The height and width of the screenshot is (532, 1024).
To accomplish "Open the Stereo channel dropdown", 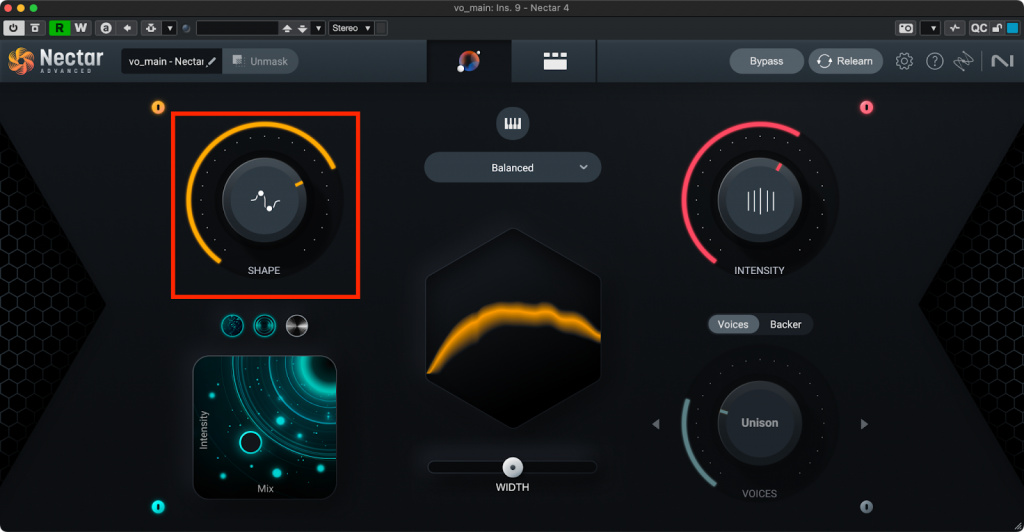I will coord(352,28).
